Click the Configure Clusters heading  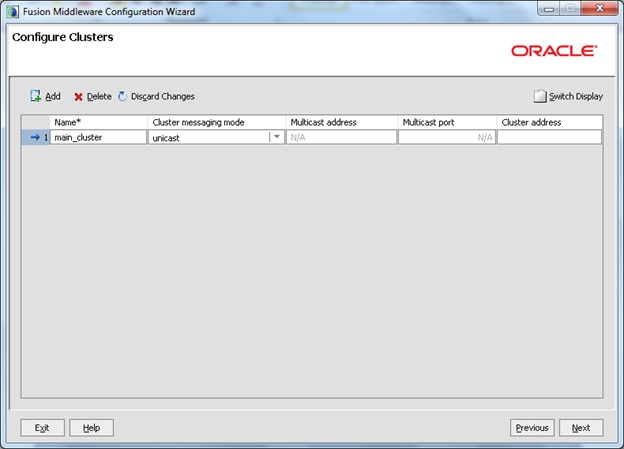pyautogui.click(x=63, y=37)
